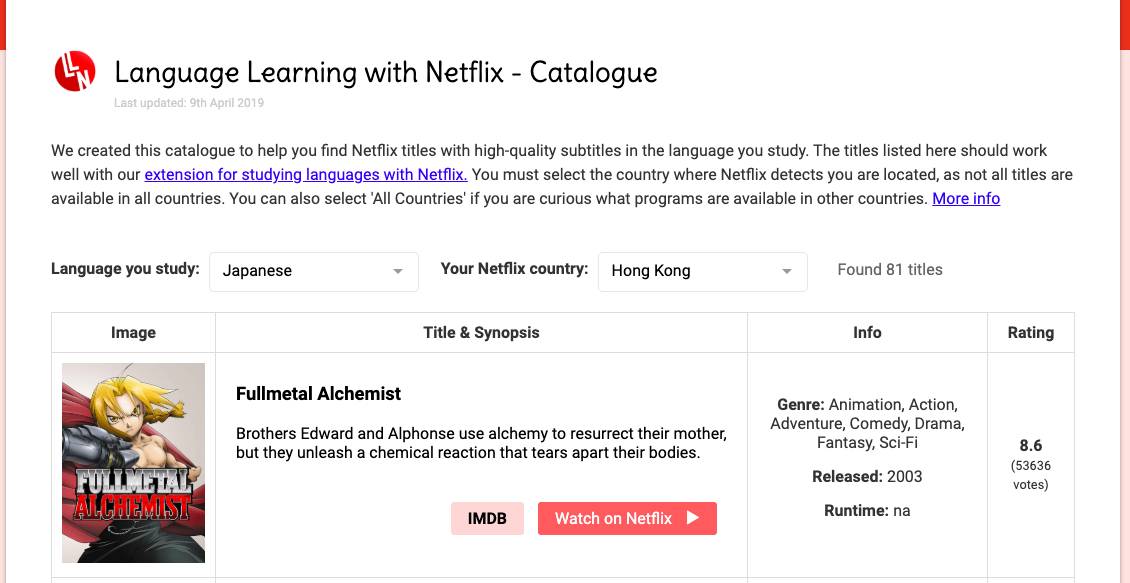Click the Genre list for Fullmetal Alchemist
This screenshot has width=1130, height=583.
(x=867, y=423)
